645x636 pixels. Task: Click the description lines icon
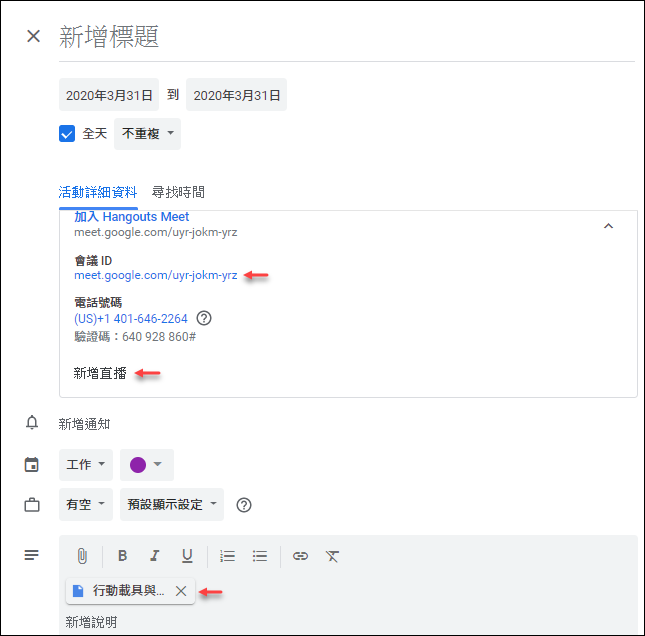[32, 555]
